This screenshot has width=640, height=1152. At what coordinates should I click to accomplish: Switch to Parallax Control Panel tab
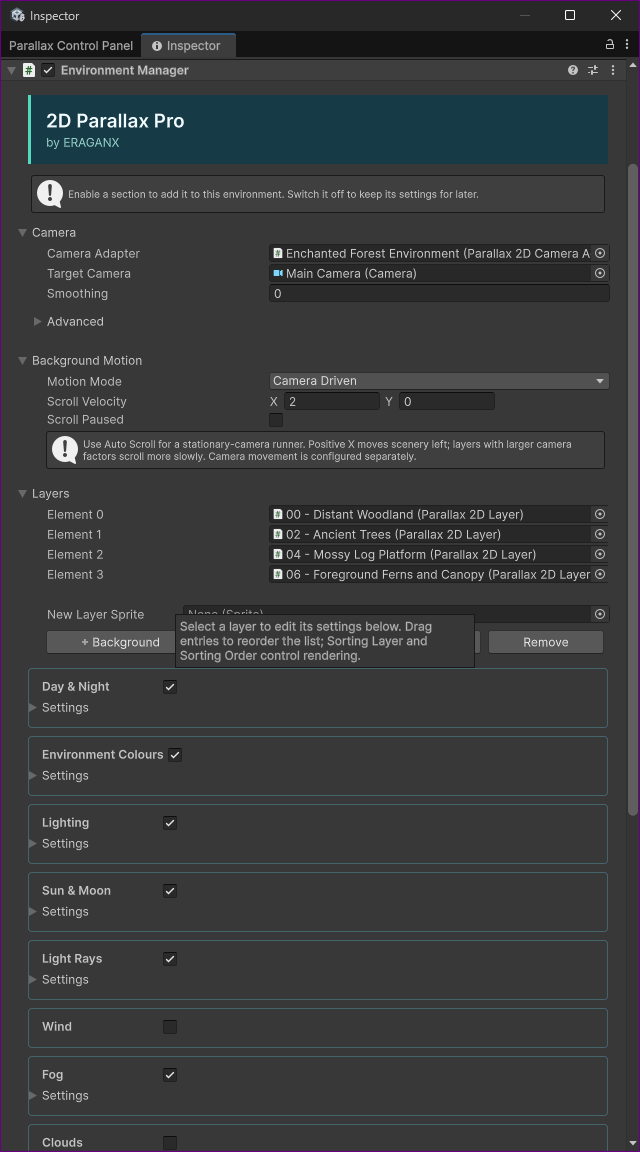pos(71,46)
